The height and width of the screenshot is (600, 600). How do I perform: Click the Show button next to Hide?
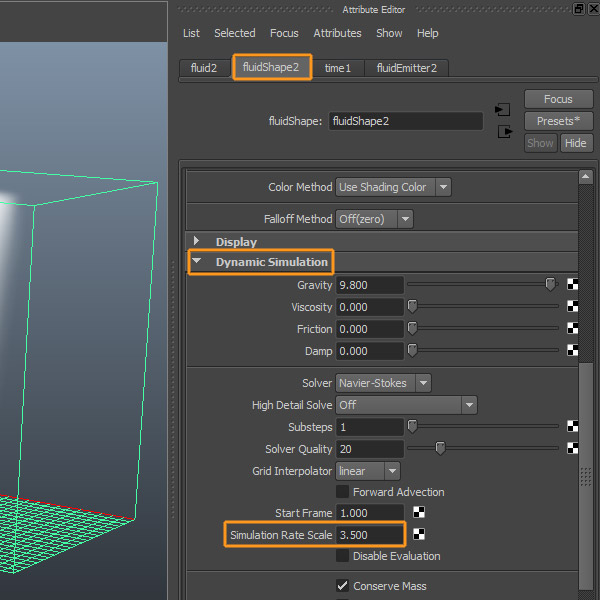click(541, 143)
